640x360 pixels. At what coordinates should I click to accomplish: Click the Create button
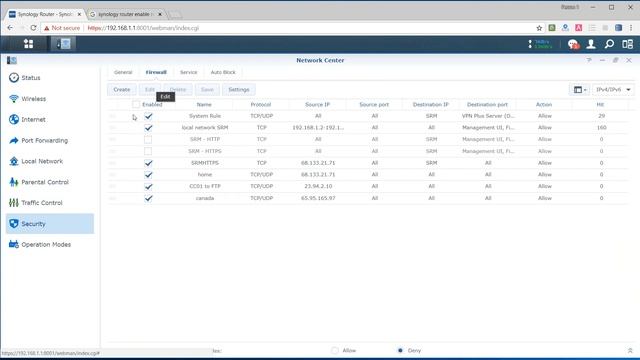[122, 89]
